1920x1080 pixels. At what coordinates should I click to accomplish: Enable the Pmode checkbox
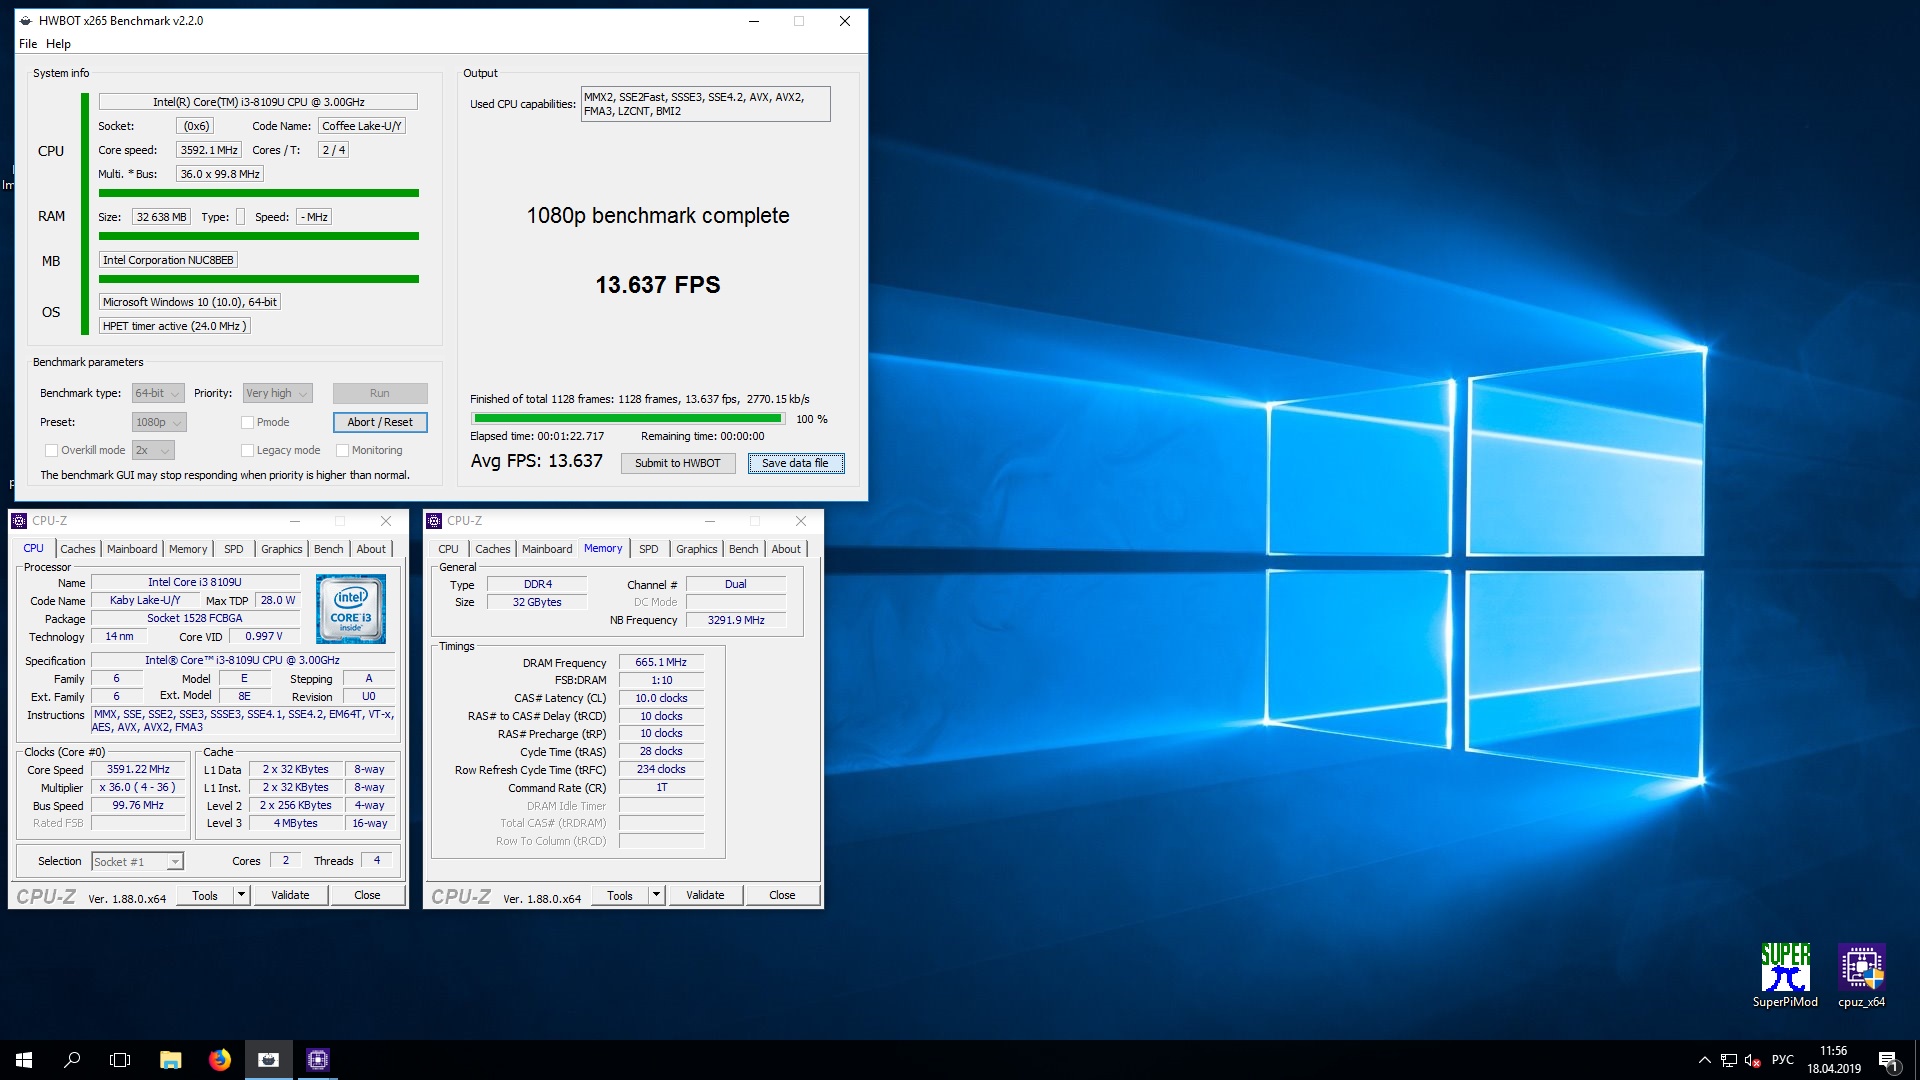tap(247, 422)
